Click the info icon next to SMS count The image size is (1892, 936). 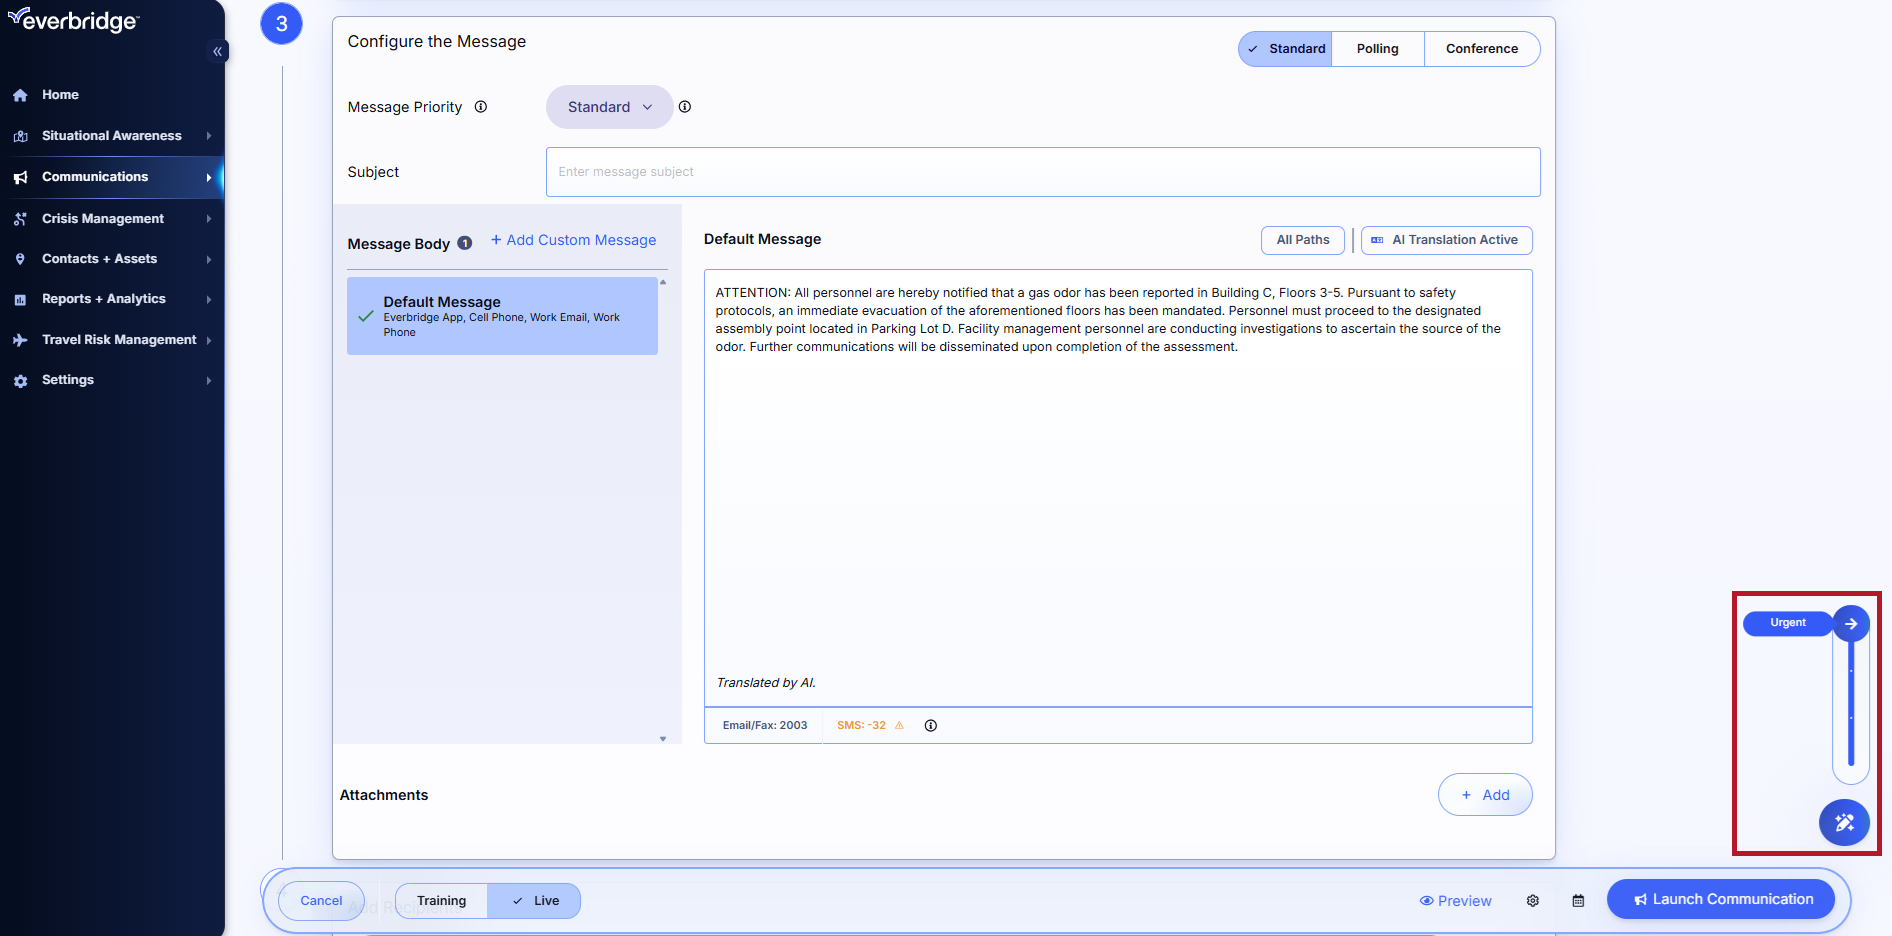pyautogui.click(x=930, y=726)
